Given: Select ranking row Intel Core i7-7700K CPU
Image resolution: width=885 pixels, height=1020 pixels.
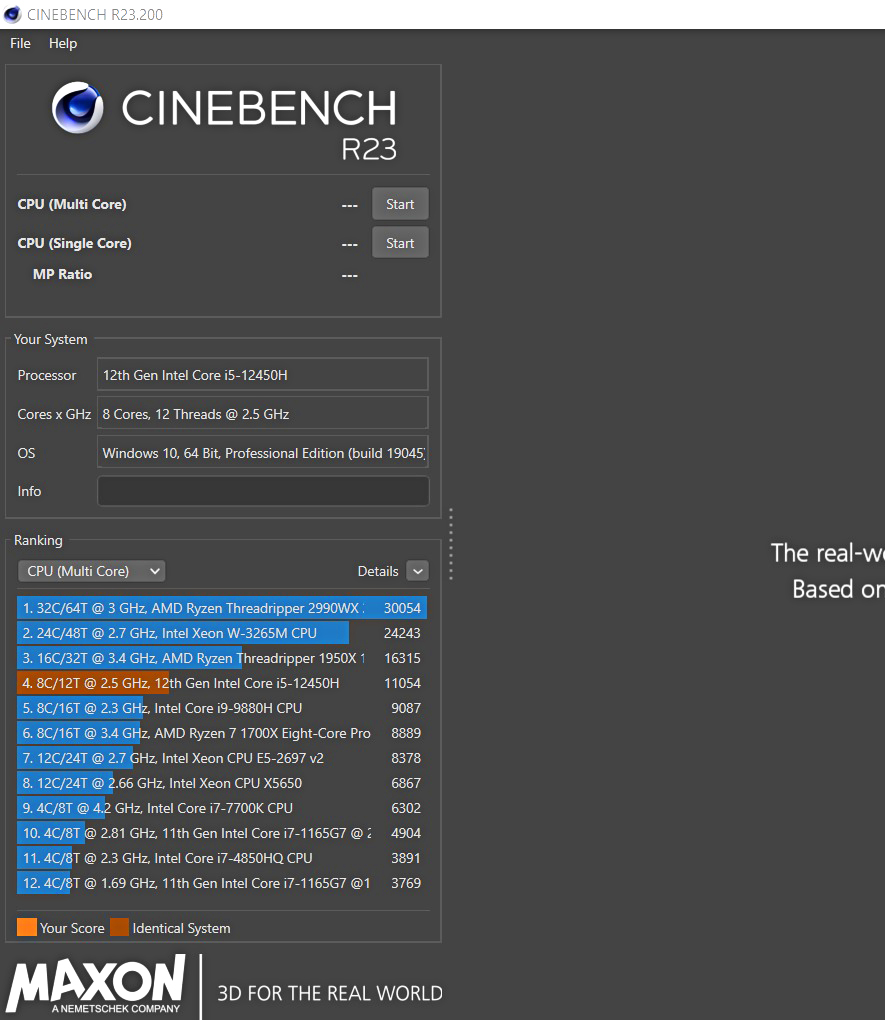Looking at the screenshot, I should click(222, 808).
